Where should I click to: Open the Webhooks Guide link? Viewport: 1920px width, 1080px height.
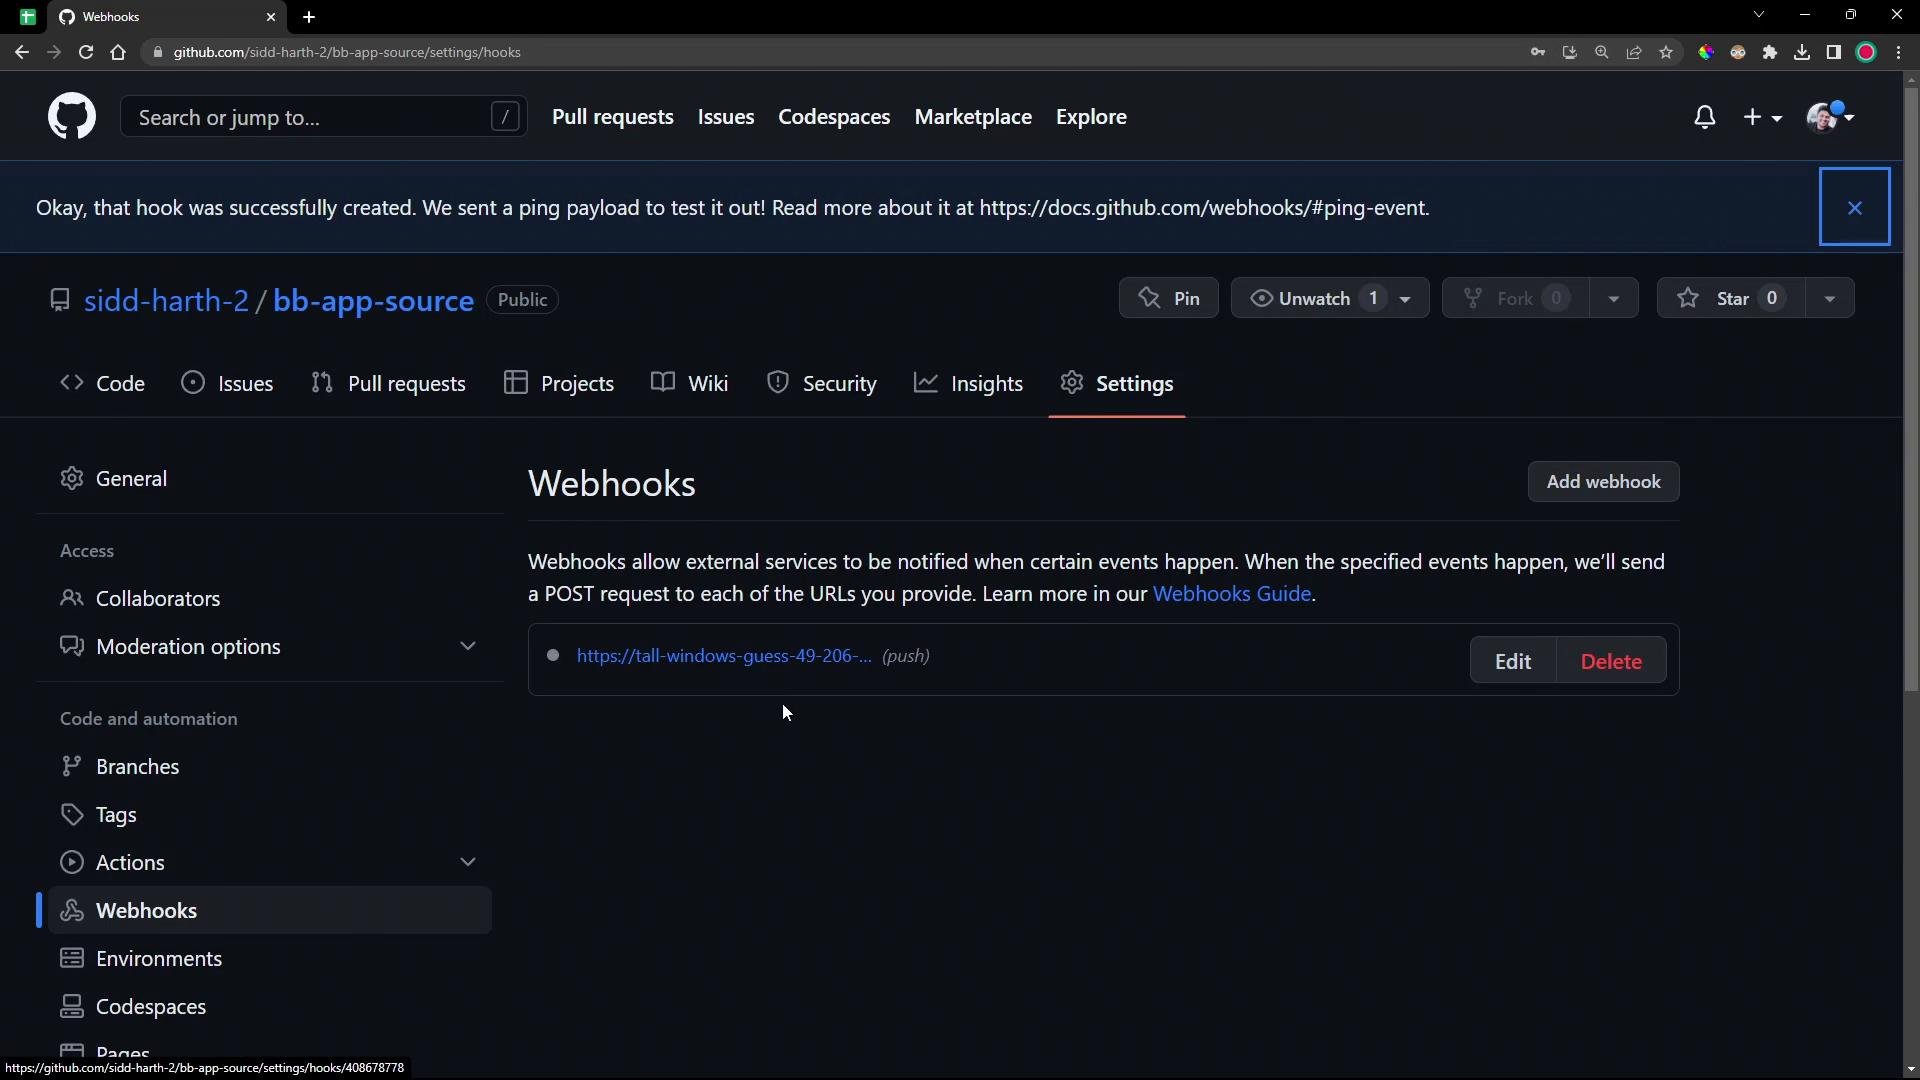[x=1232, y=593]
